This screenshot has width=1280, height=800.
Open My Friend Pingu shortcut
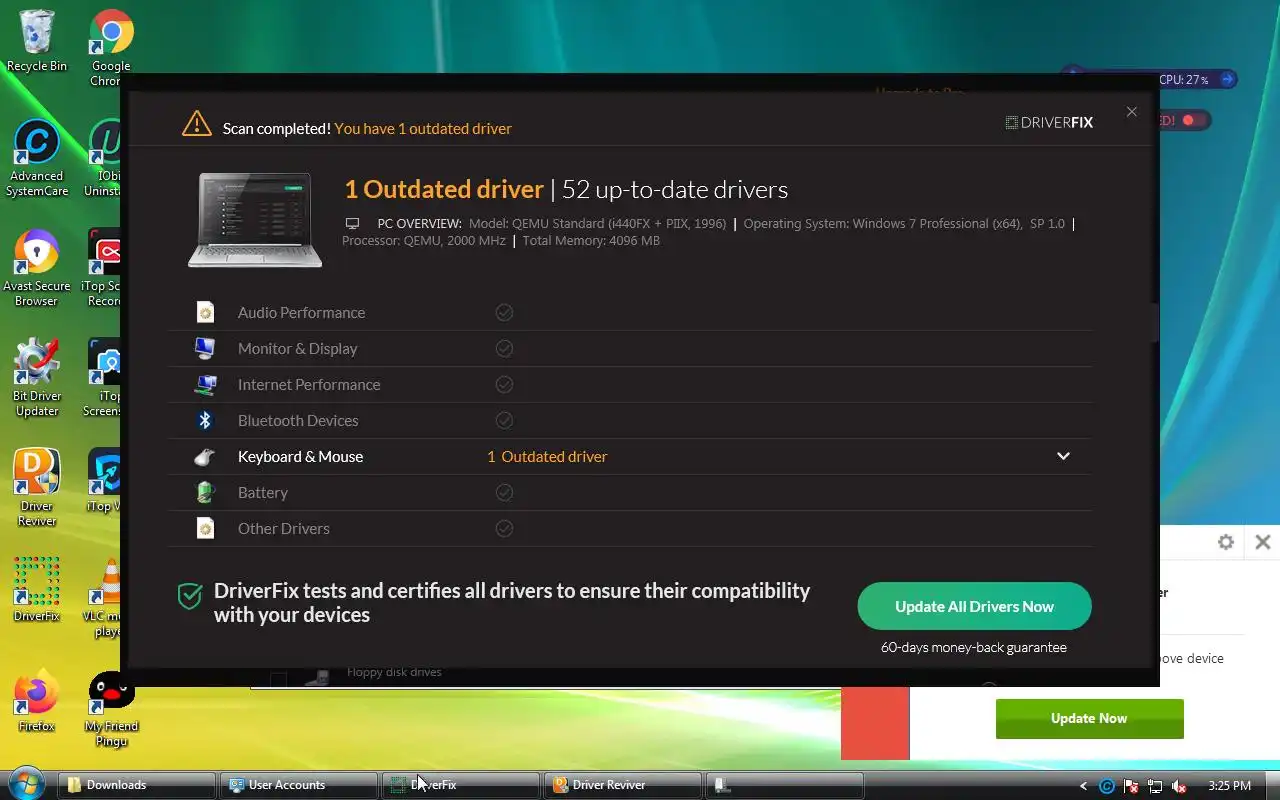(x=111, y=709)
